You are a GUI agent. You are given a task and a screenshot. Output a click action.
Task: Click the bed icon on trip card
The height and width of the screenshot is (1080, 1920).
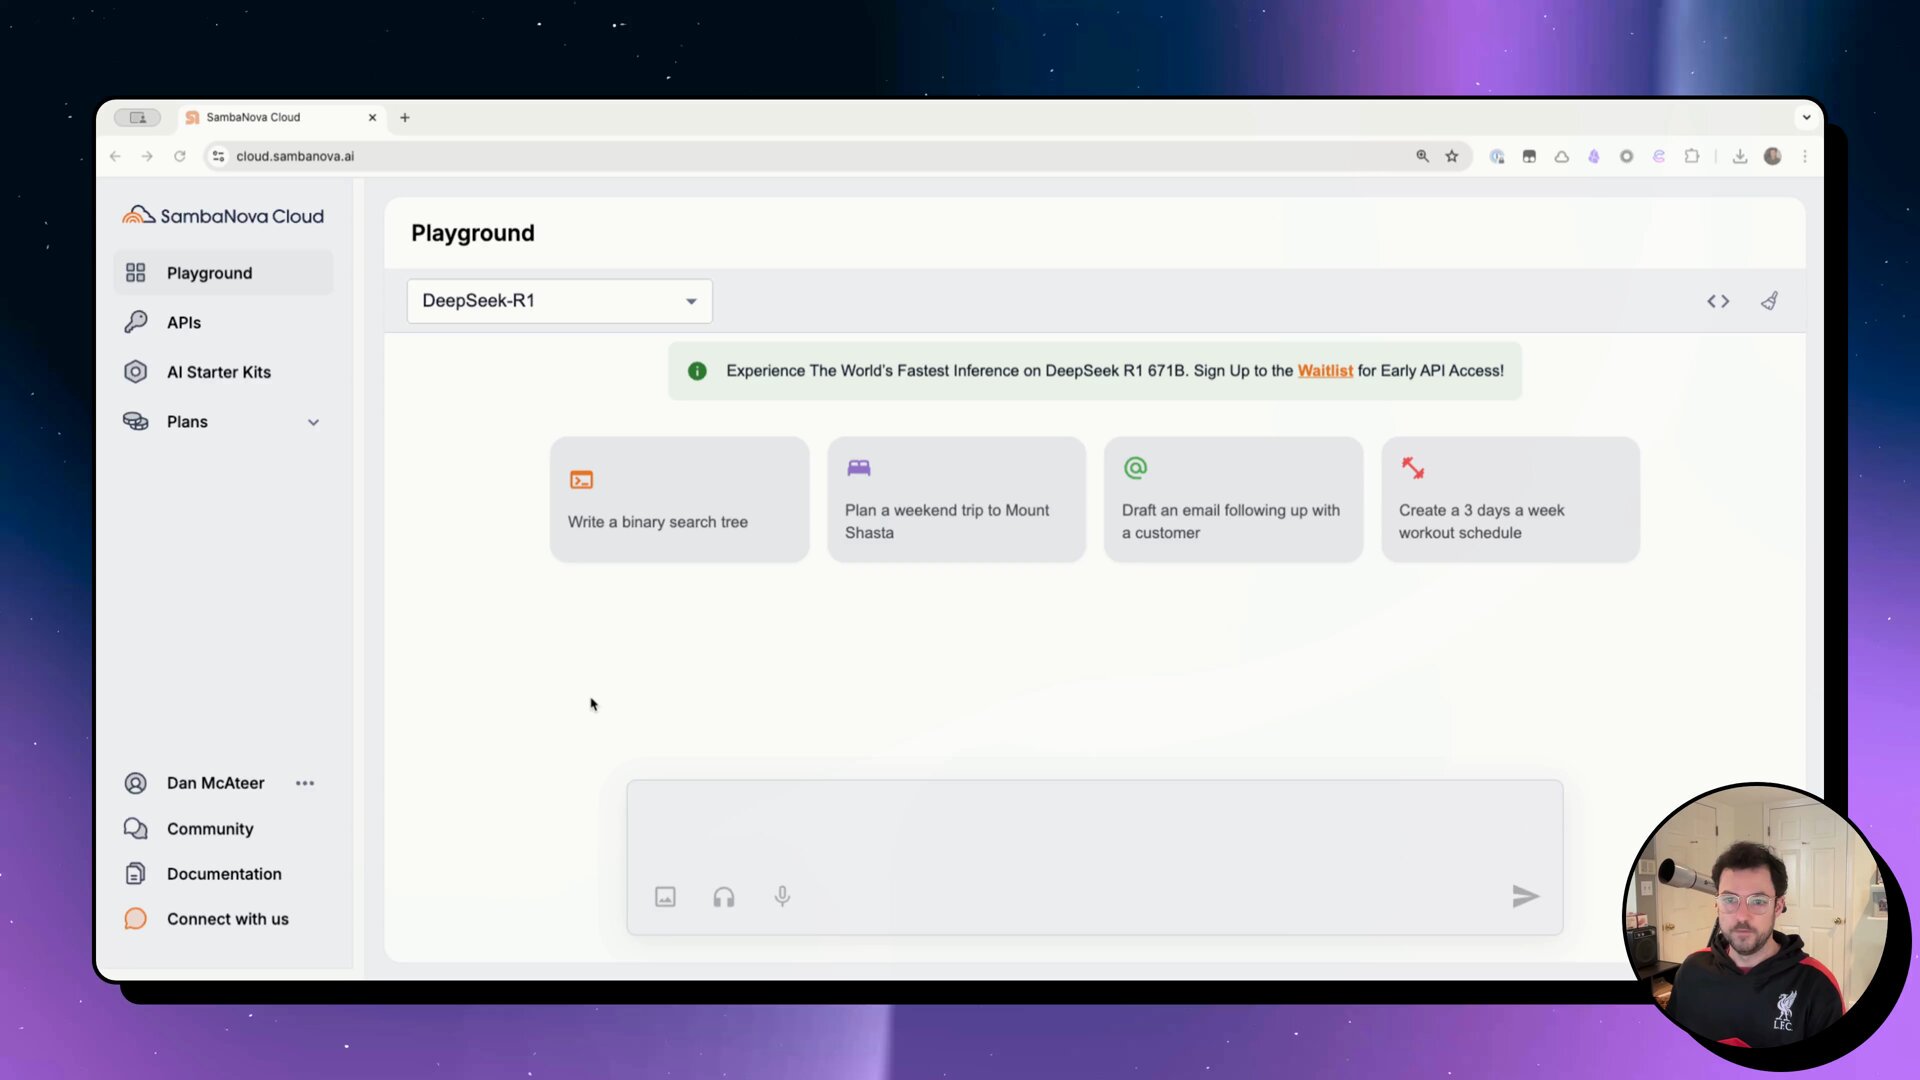click(x=859, y=467)
